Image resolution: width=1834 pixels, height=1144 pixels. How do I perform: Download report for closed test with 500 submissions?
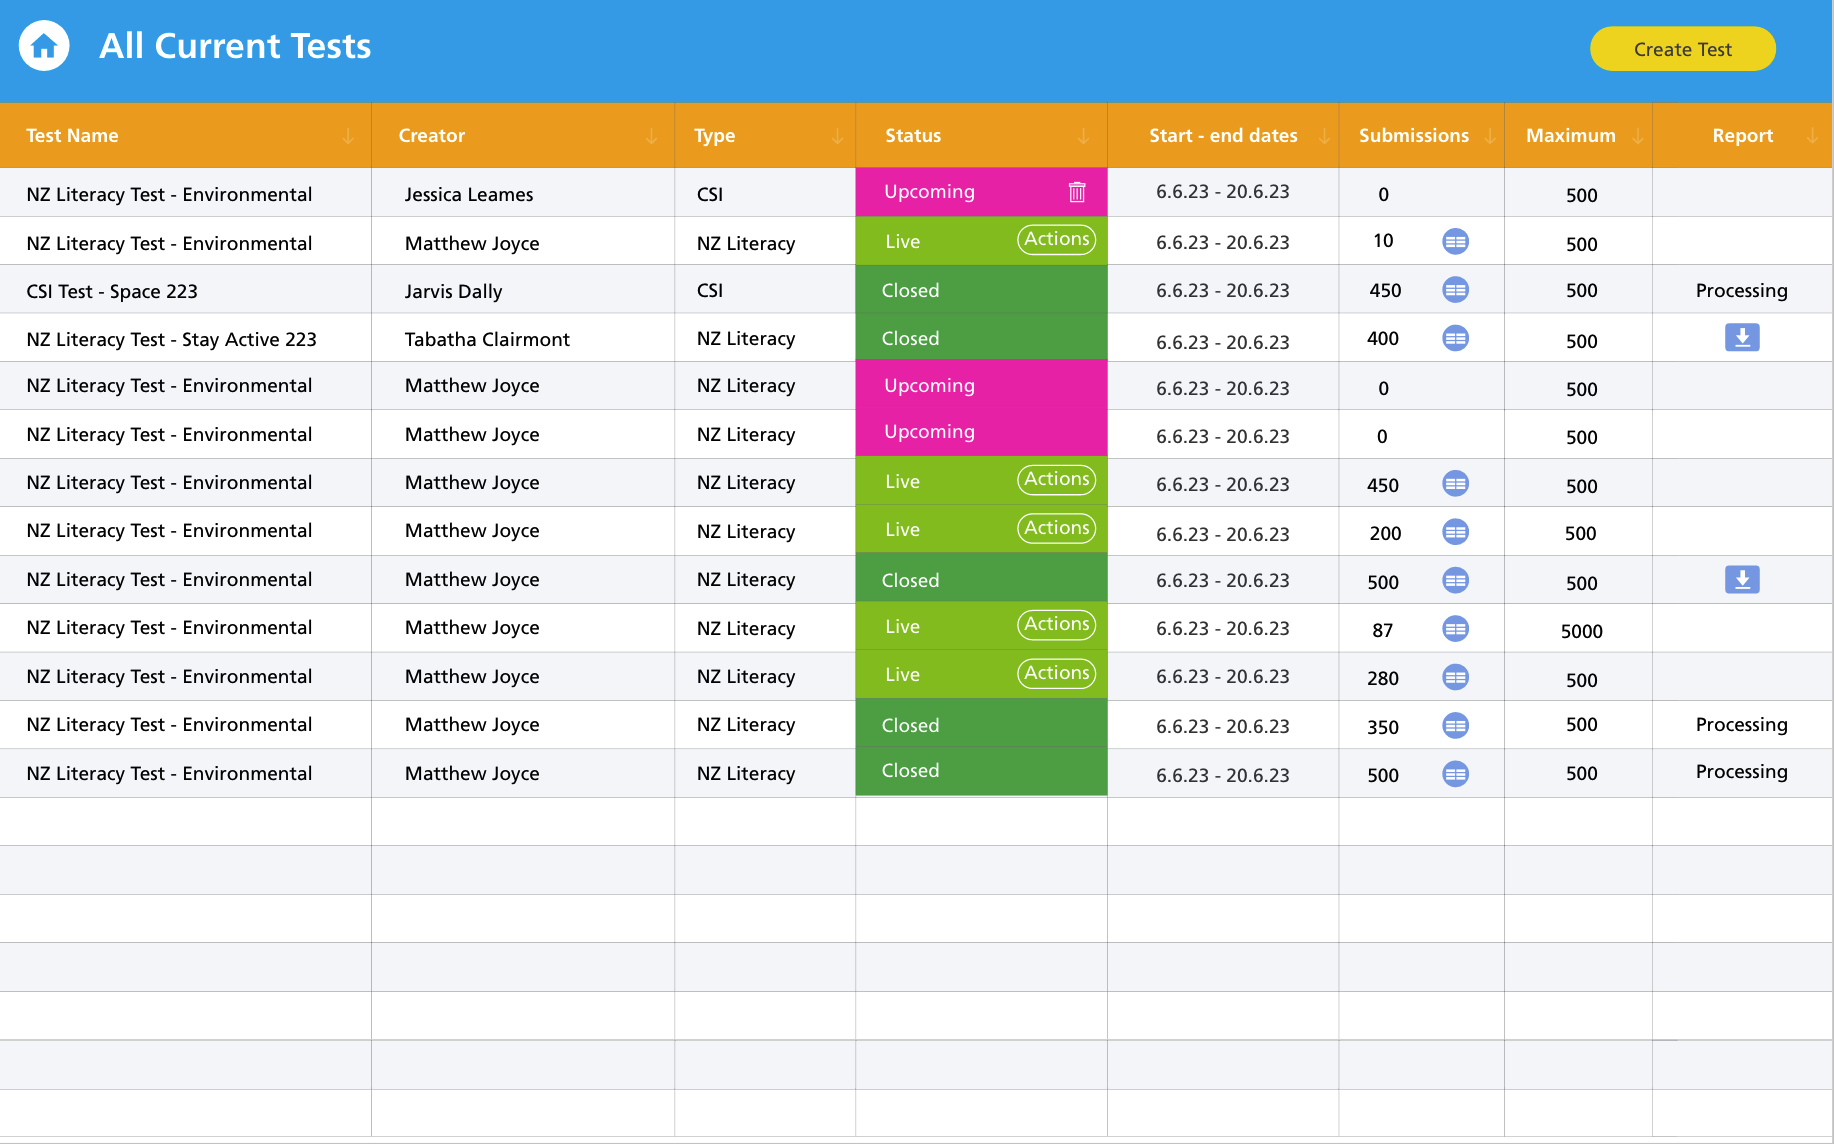[1741, 580]
